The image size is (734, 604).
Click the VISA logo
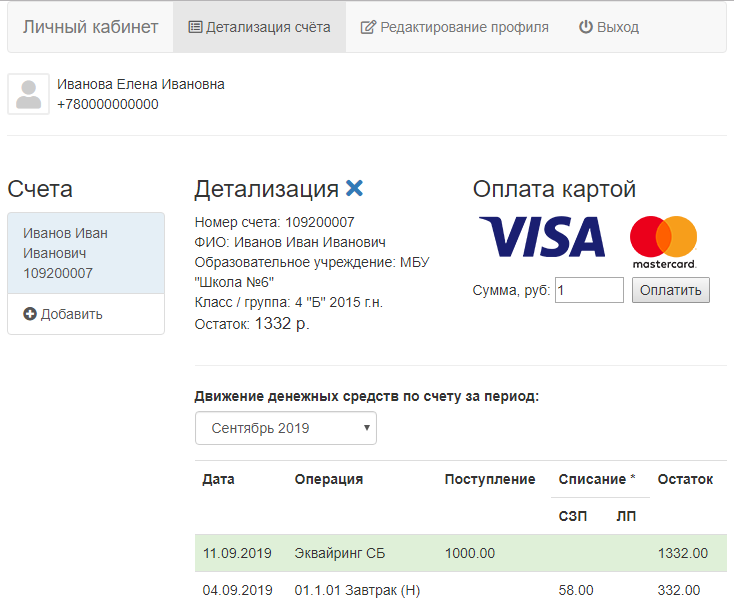542,236
